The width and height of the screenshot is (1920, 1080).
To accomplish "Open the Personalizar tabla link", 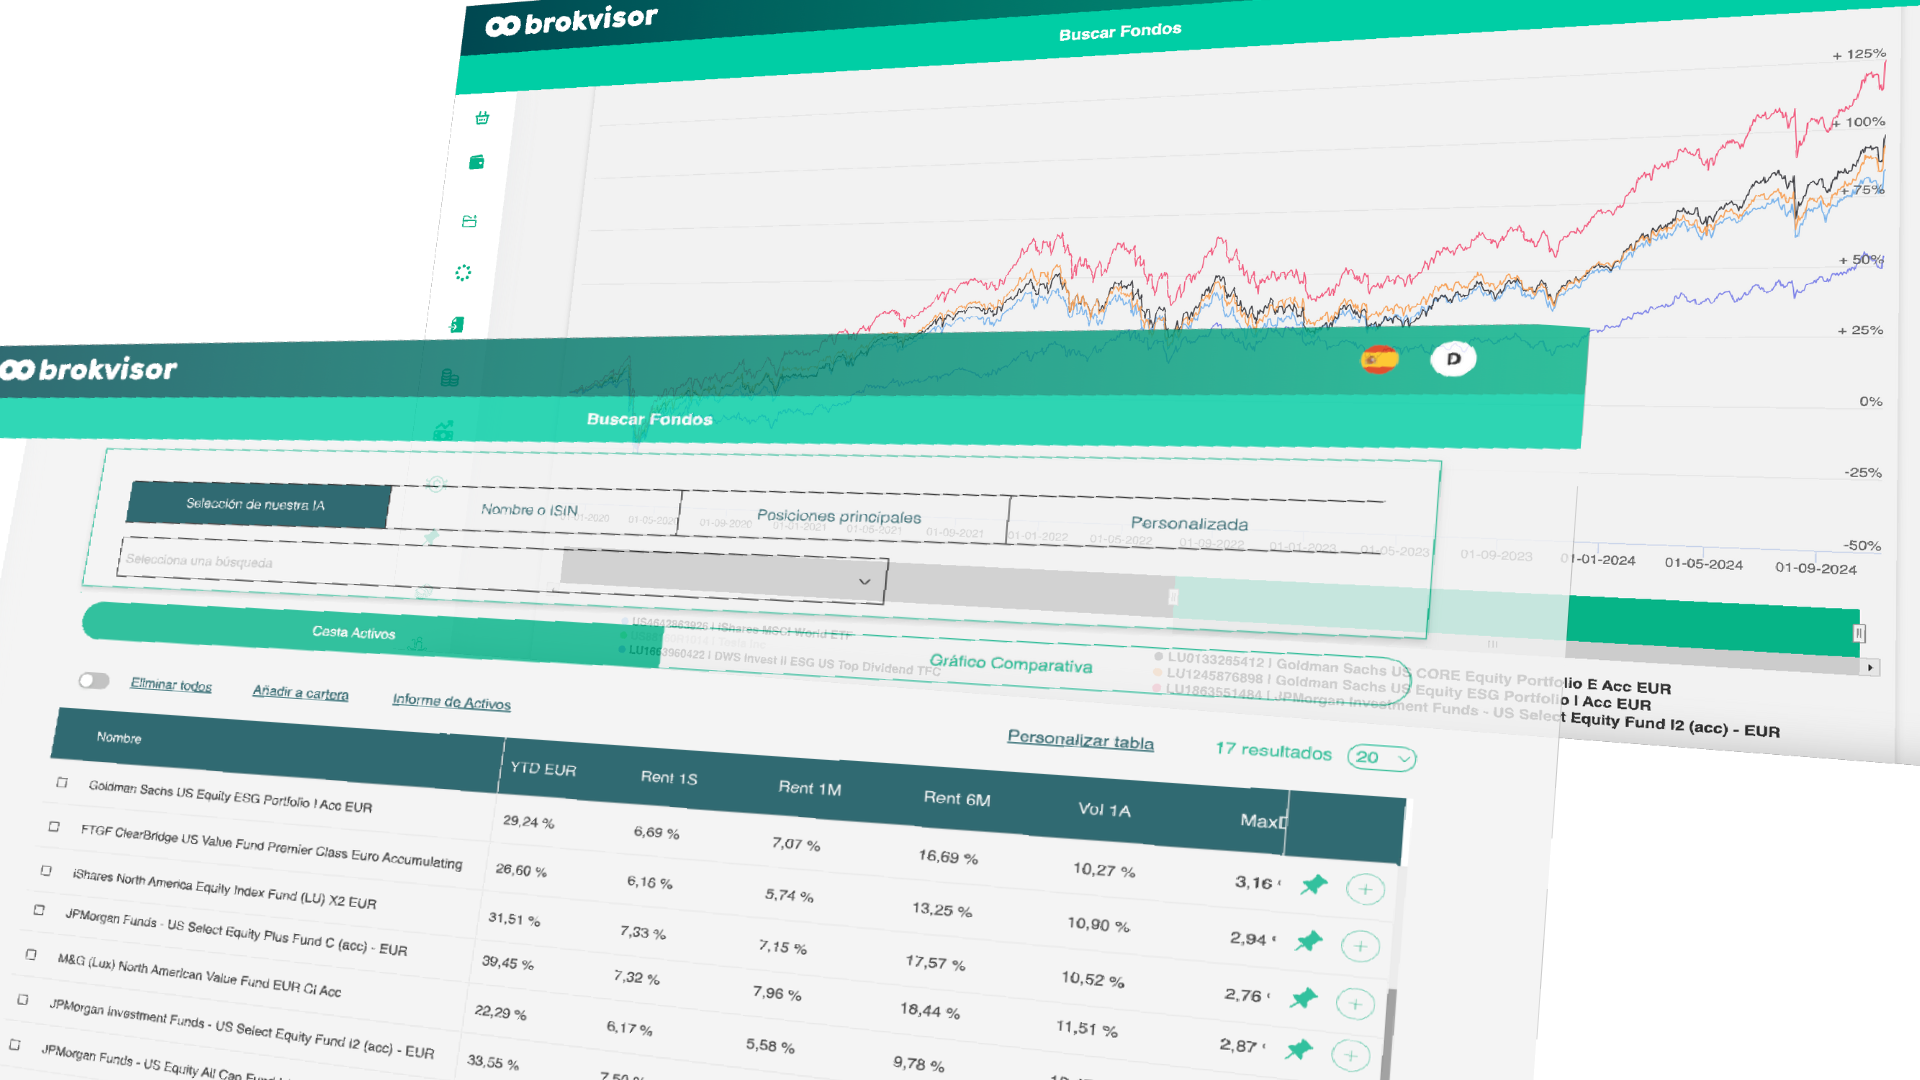I will pyautogui.click(x=1080, y=740).
